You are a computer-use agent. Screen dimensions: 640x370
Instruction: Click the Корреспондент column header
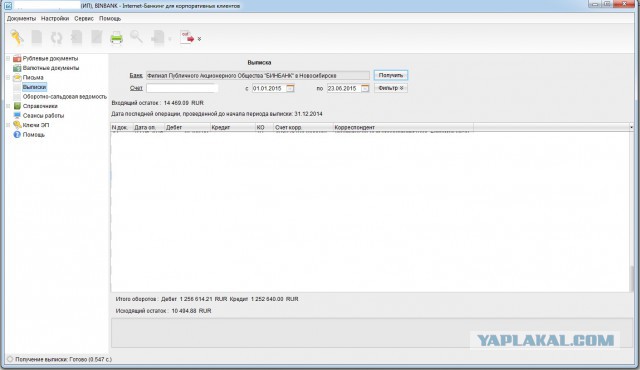403,128
